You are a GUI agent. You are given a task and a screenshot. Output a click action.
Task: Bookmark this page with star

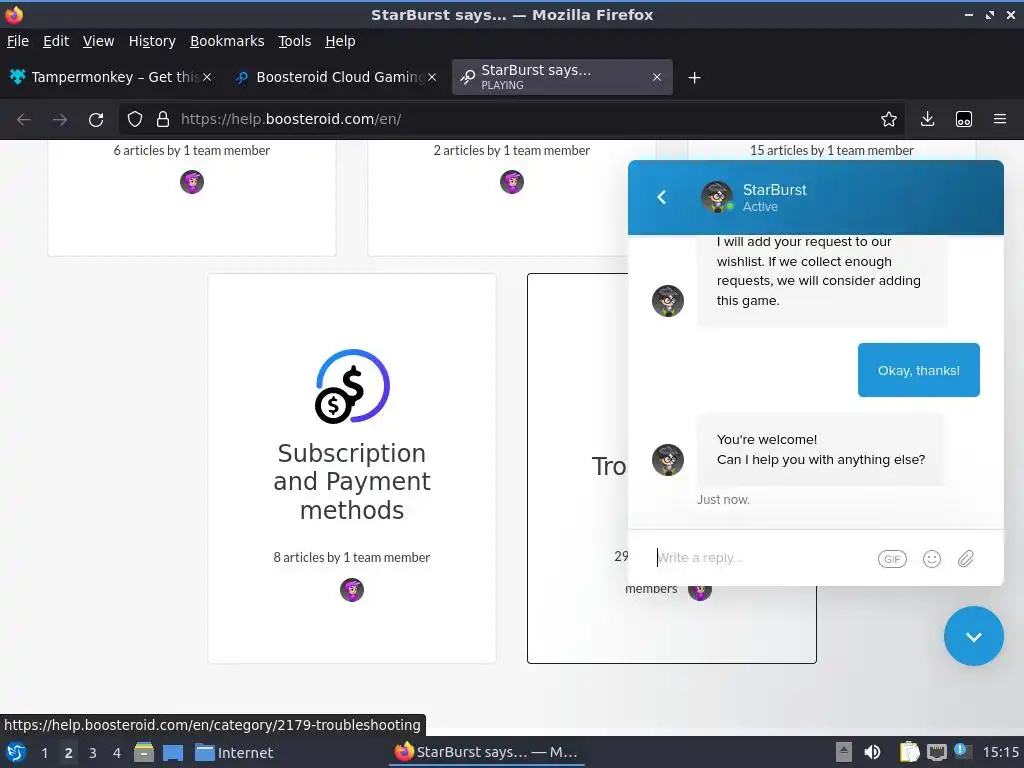click(889, 120)
